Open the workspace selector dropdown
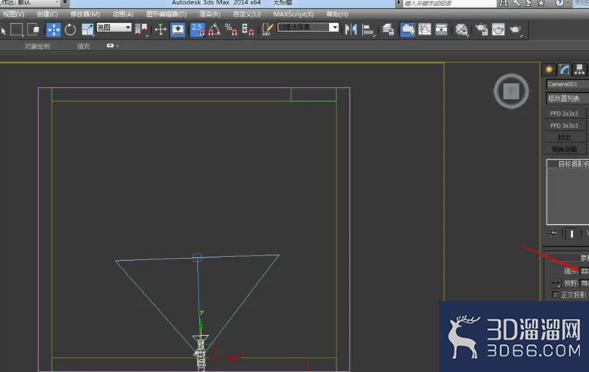This screenshot has height=372, width=589. point(30,3)
